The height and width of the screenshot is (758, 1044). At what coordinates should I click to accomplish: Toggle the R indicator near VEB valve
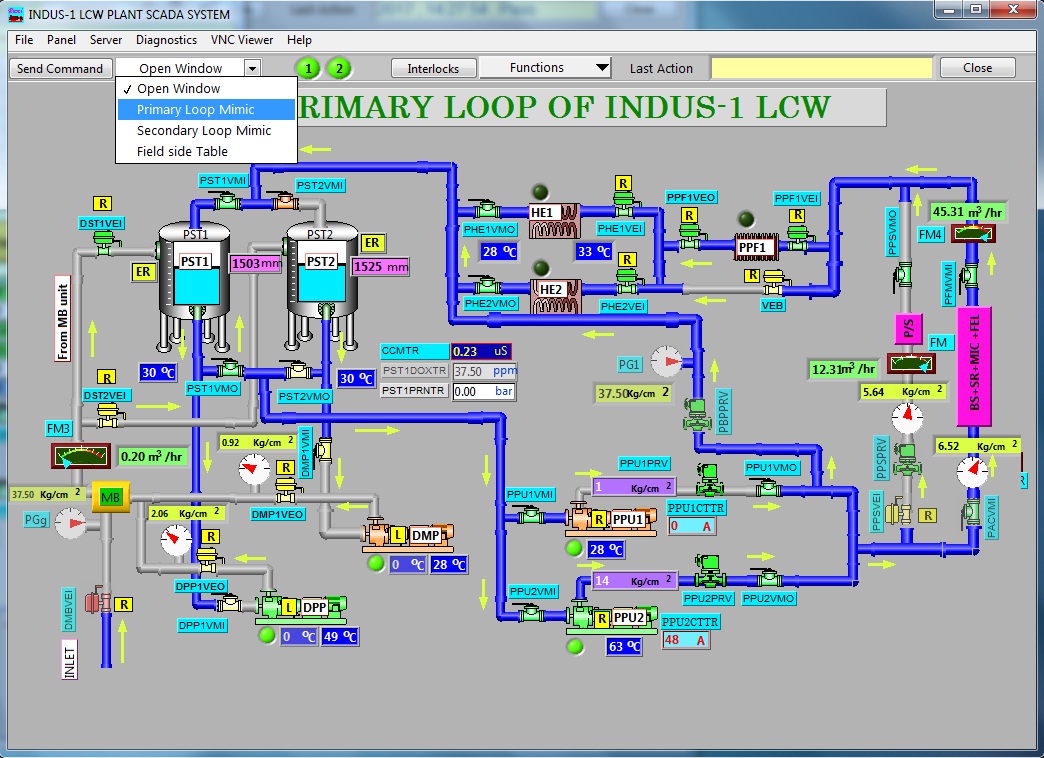pyautogui.click(x=752, y=274)
